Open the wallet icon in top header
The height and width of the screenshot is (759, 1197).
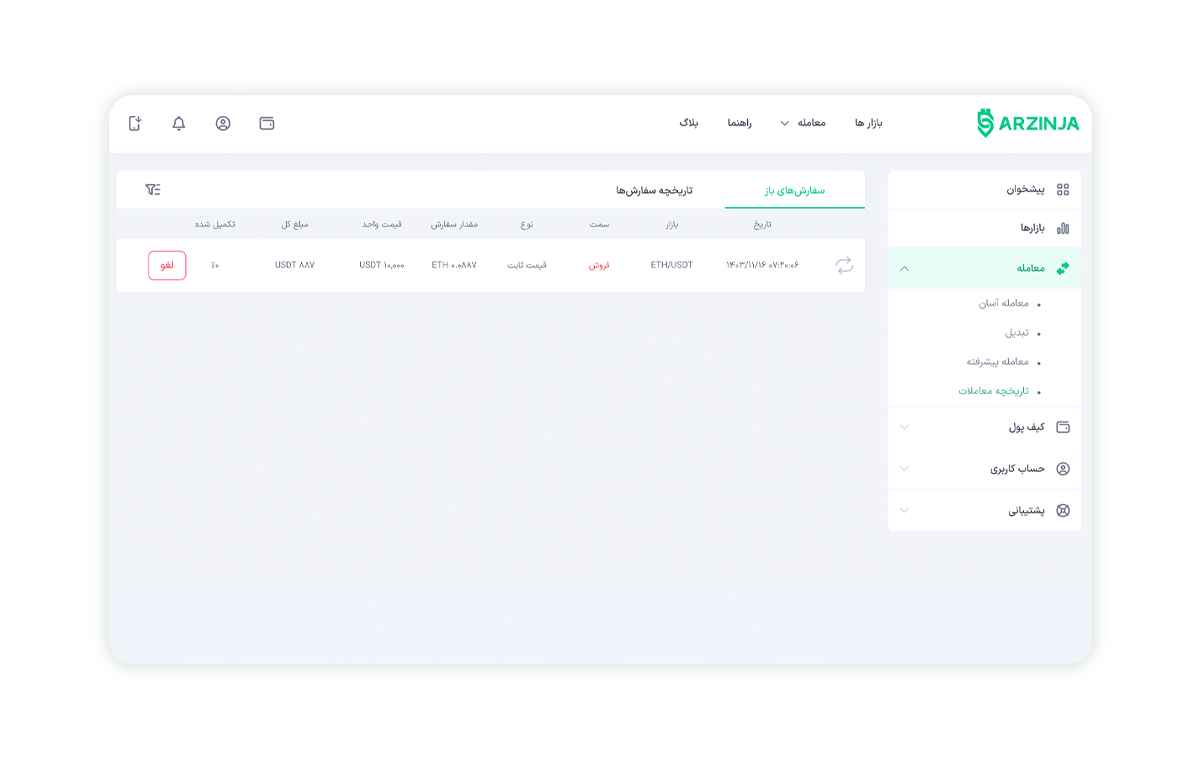266,123
